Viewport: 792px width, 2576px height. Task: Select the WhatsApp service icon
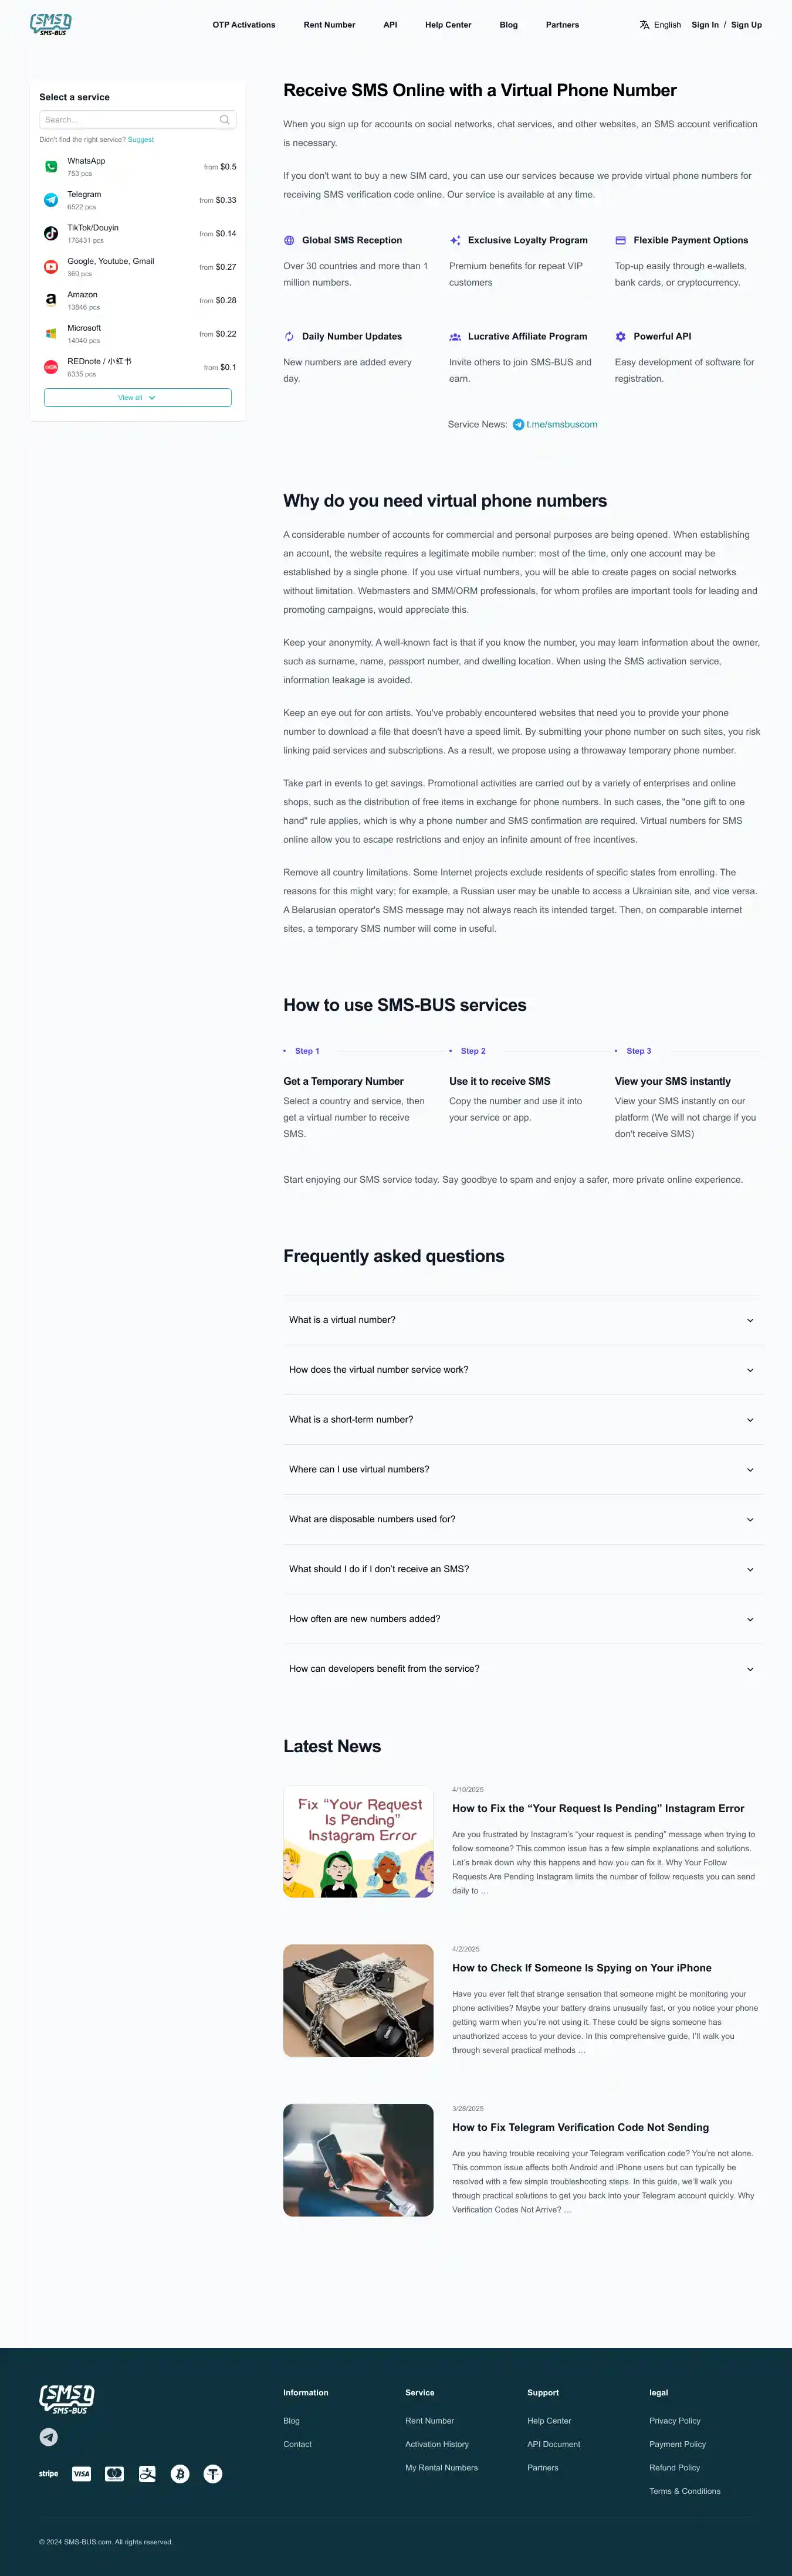click(x=51, y=167)
